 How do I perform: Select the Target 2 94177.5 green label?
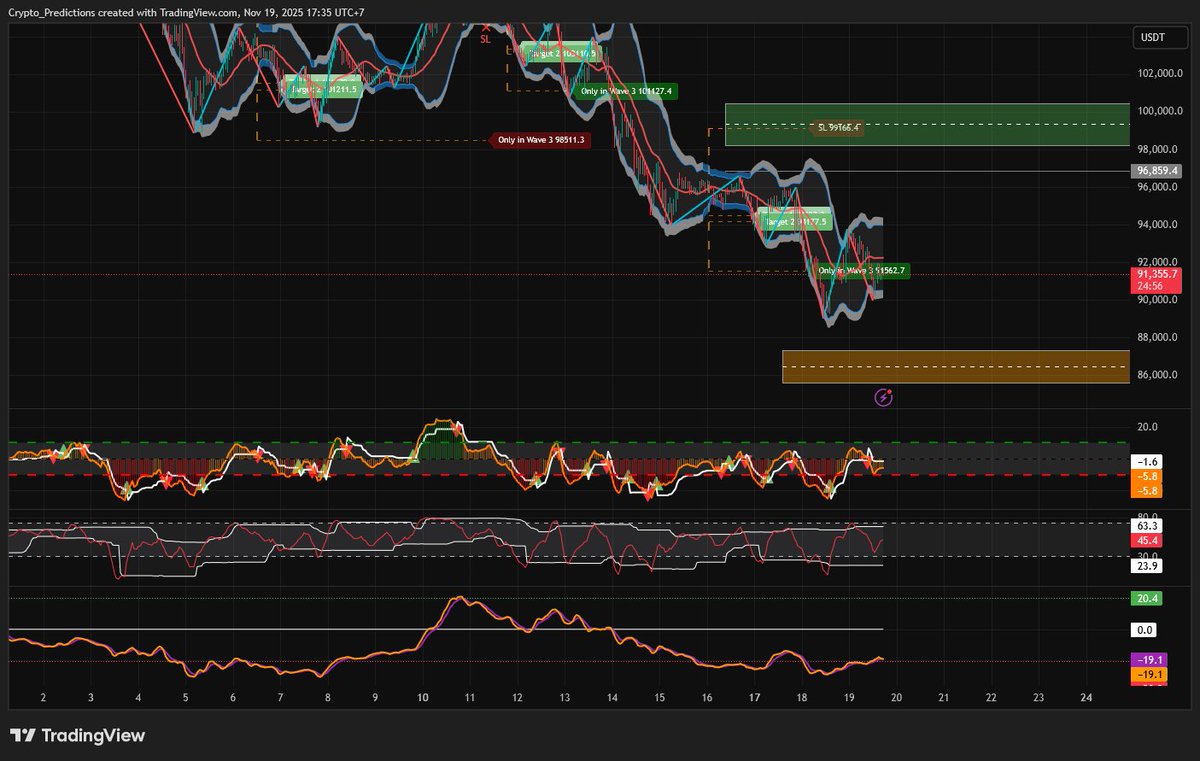click(x=796, y=222)
